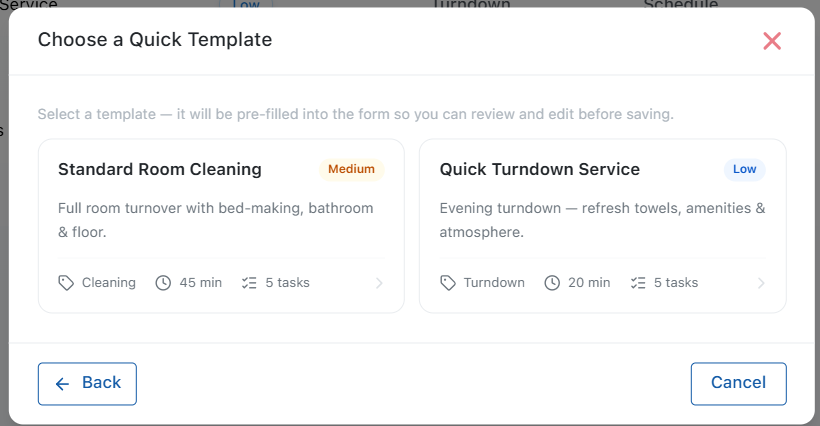Open Standard Room Cleaning via its chevron arrow
The width and height of the screenshot is (820, 426).
[379, 283]
